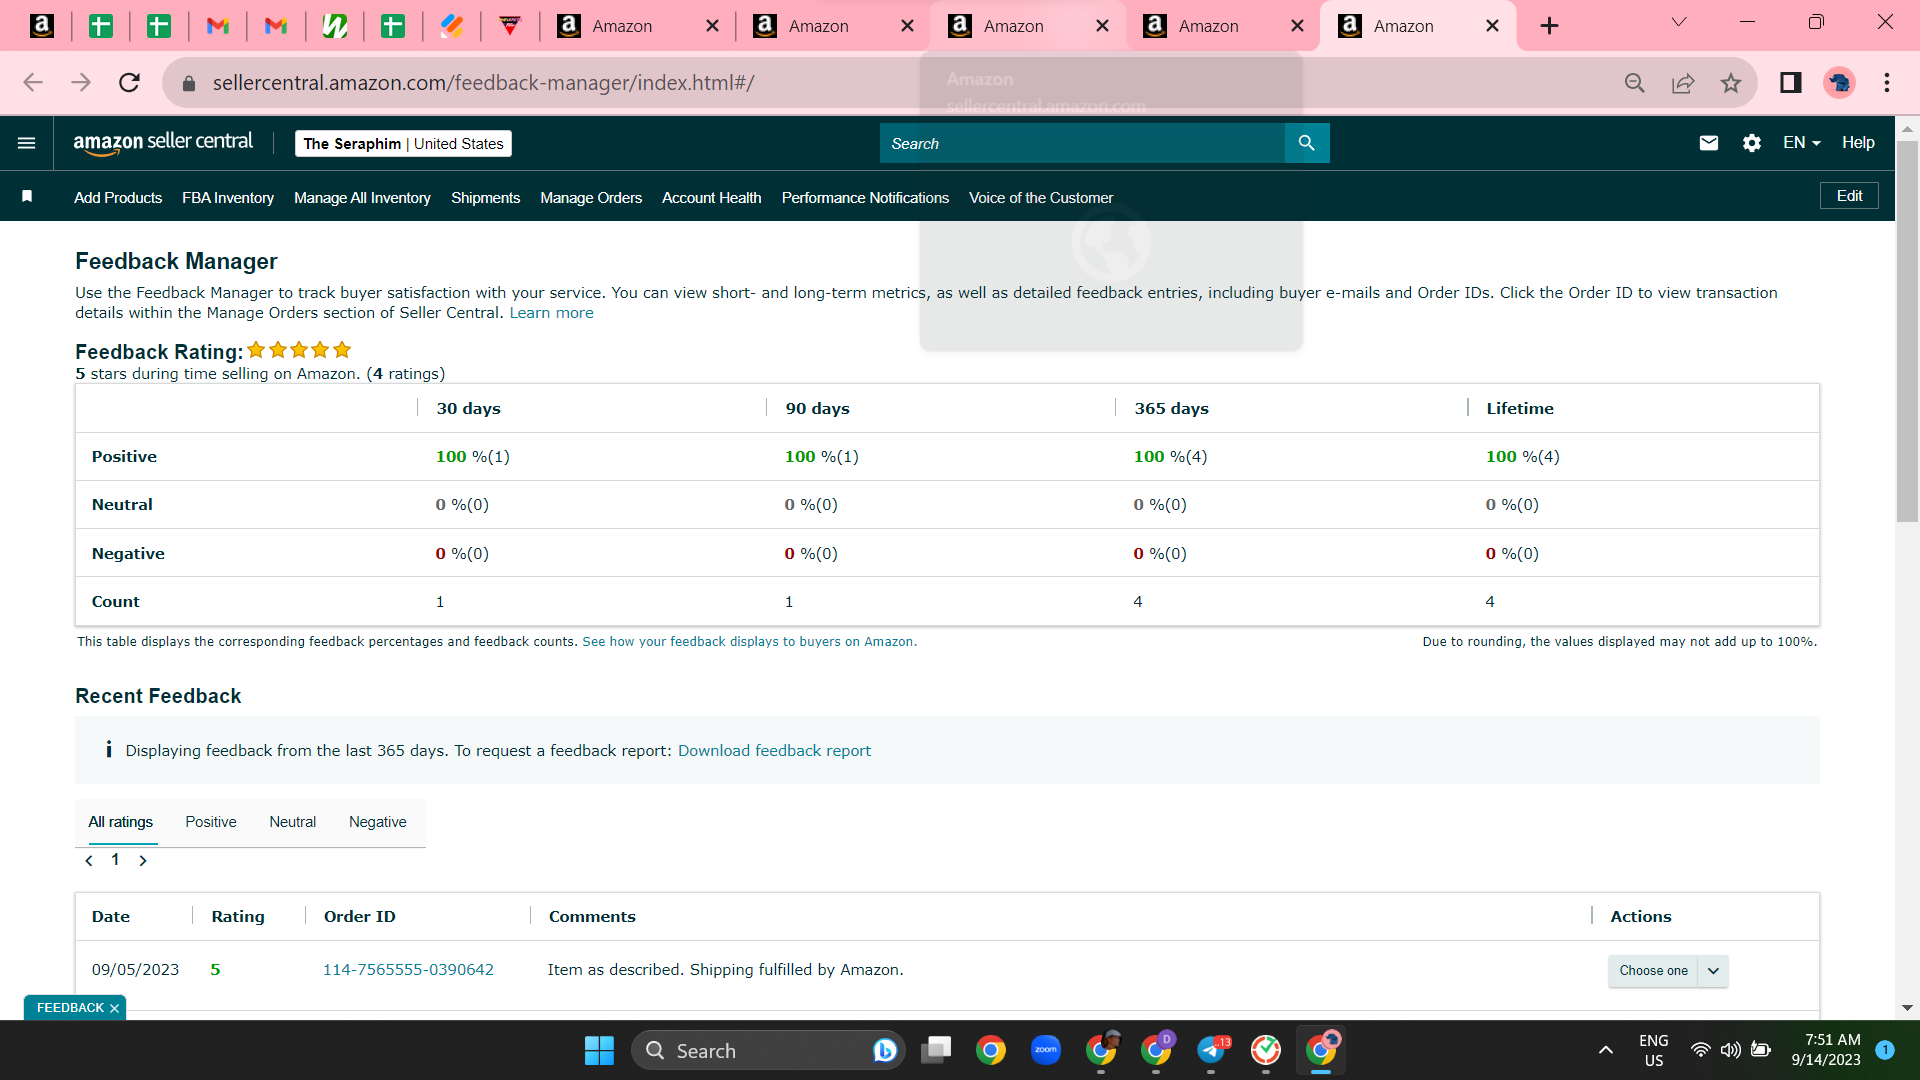Screen dimensions: 1920x1080
Task: Close the active Amazon tab
Action: point(1492,26)
